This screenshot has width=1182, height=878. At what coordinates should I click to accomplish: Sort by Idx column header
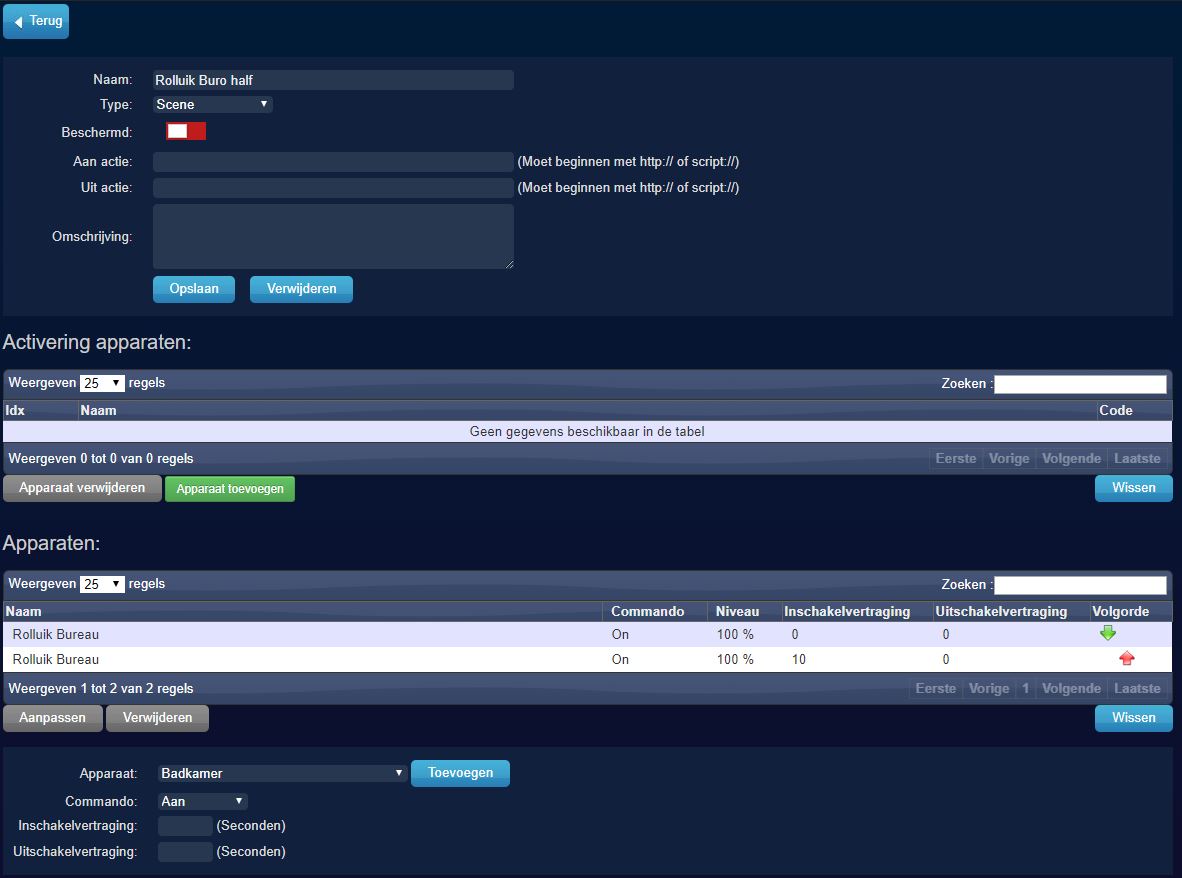pyautogui.click(x=40, y=411)
